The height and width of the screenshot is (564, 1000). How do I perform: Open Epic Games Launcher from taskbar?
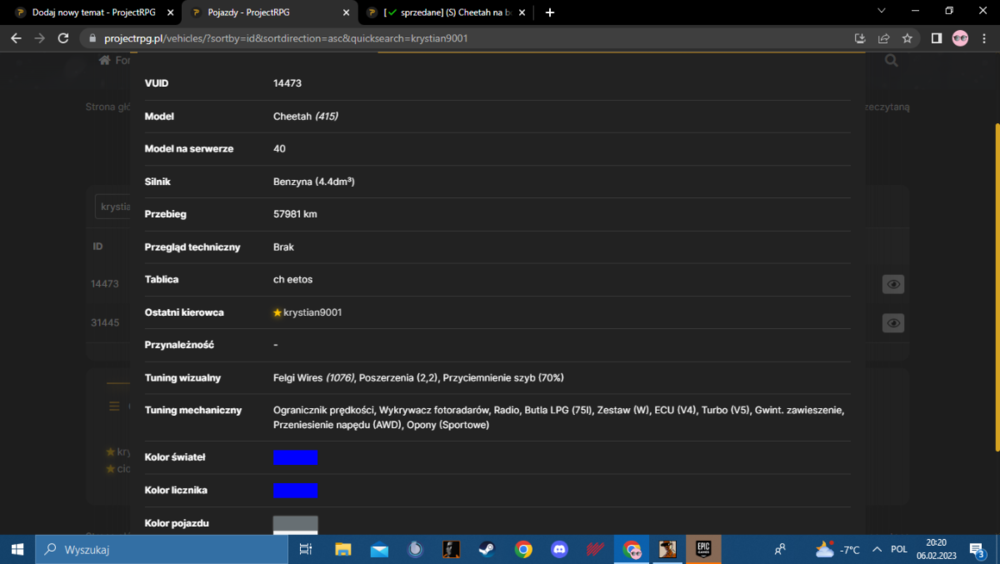click(703, 549)
